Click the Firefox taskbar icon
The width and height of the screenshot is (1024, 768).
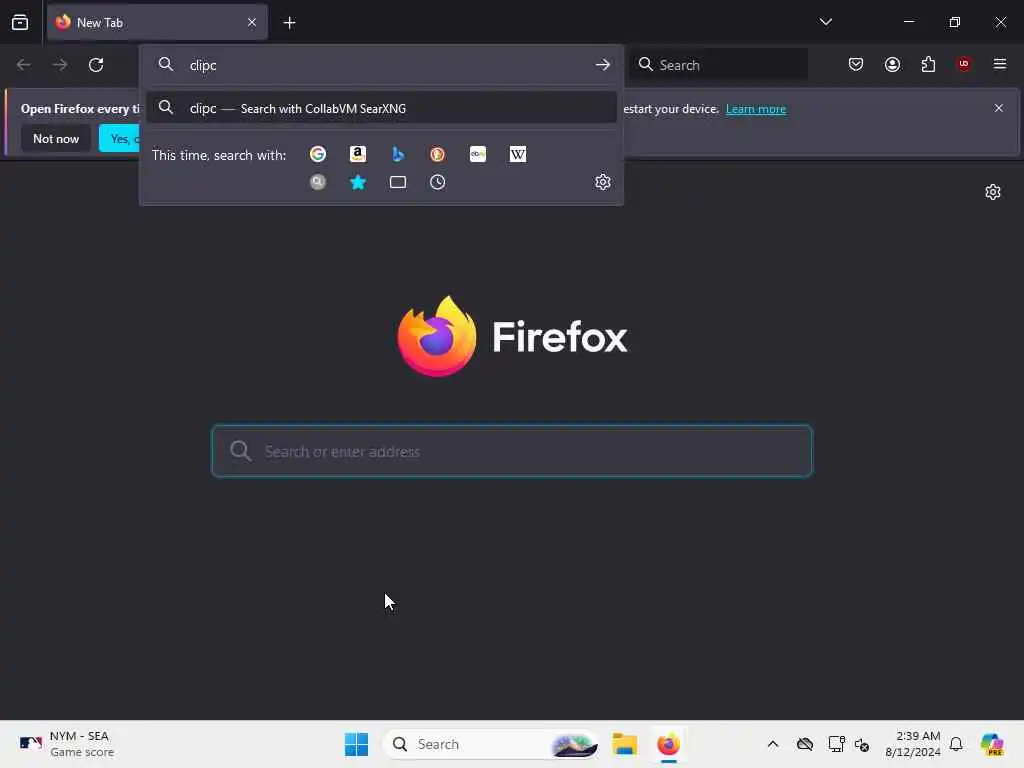[668, 744]
